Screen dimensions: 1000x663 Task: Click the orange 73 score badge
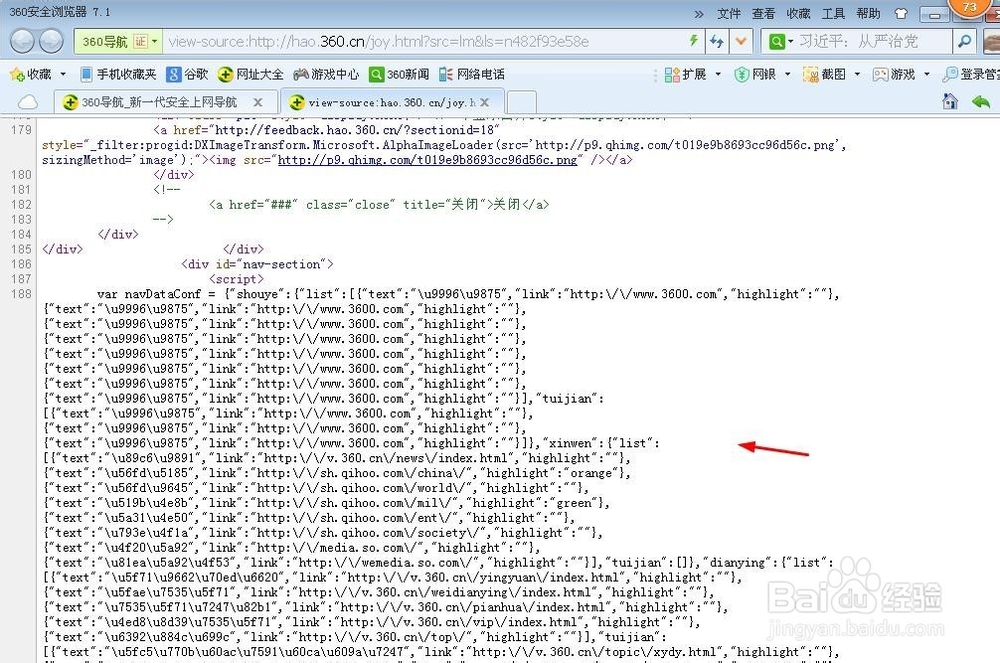tap(969, 8)
